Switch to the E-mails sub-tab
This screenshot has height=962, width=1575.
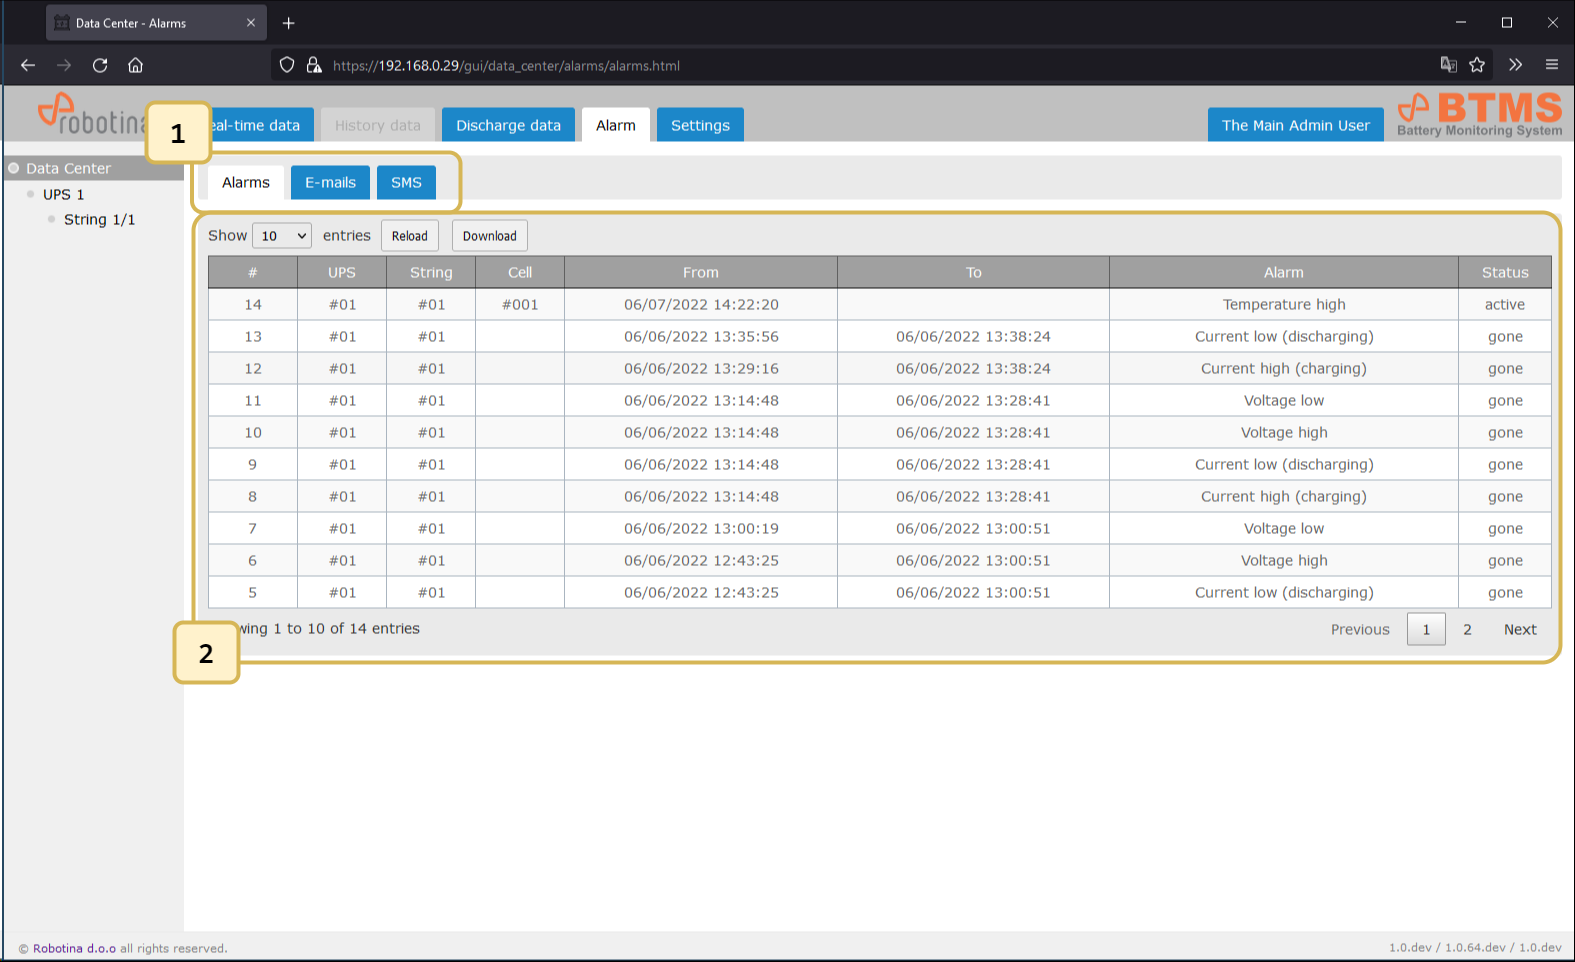tap(330, 182)
